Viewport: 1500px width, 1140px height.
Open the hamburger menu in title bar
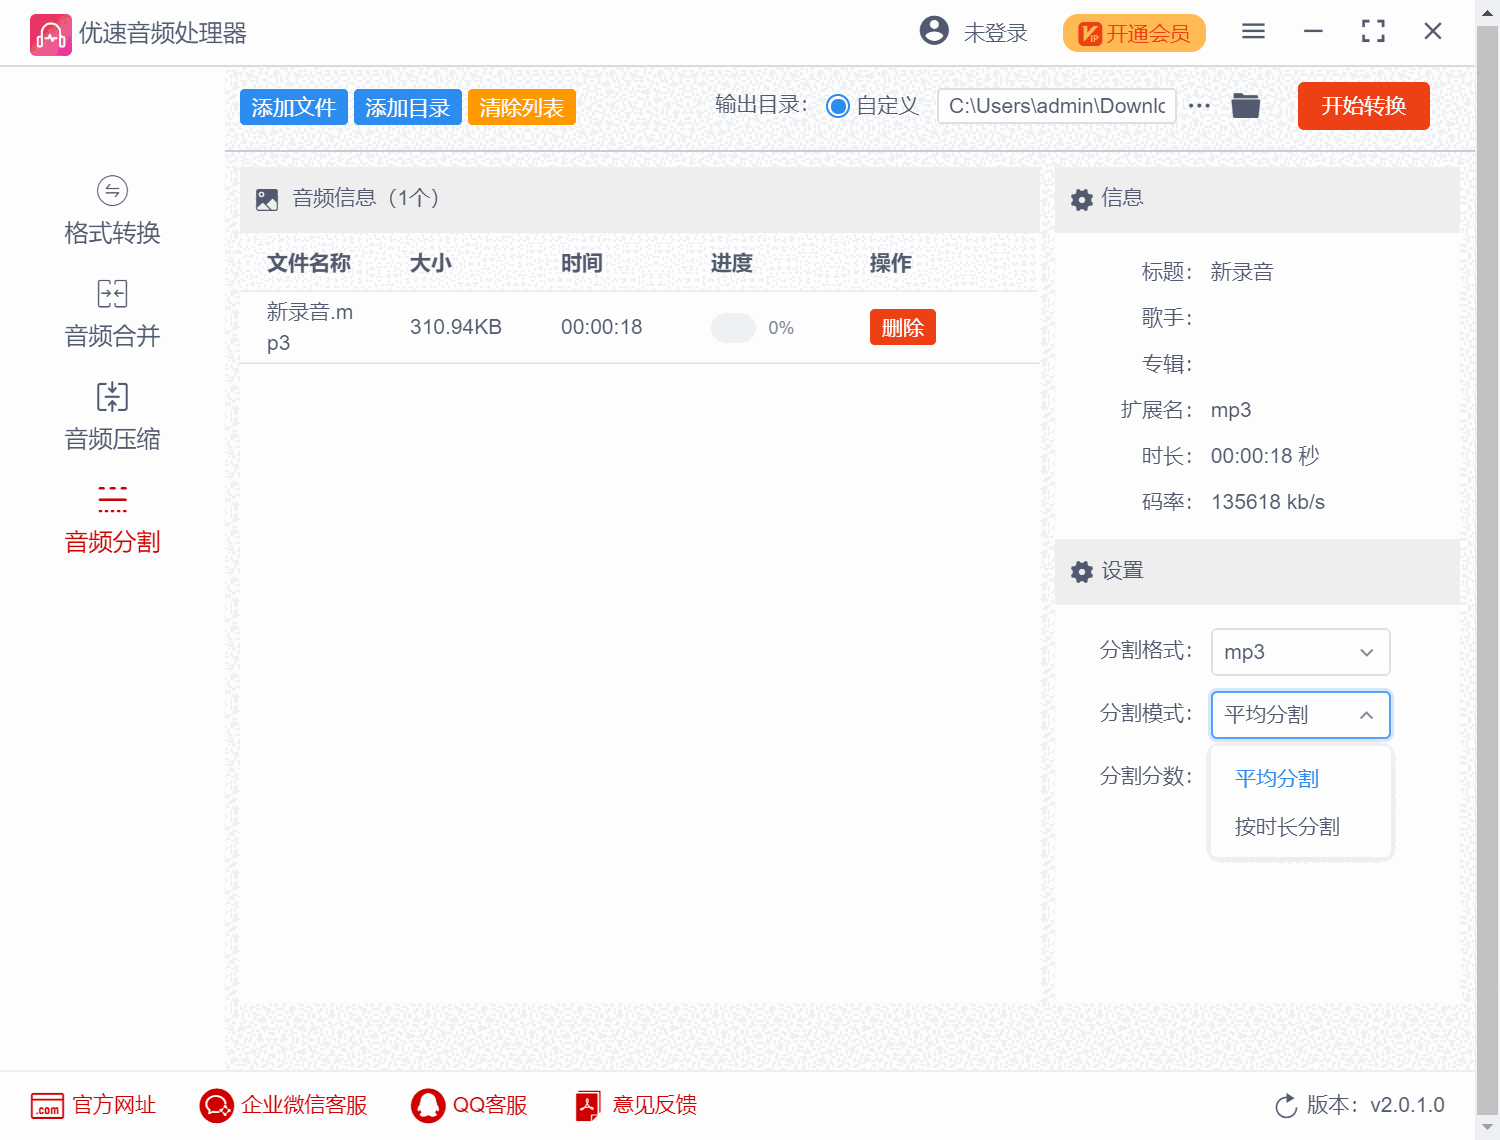click(1253, 31)
